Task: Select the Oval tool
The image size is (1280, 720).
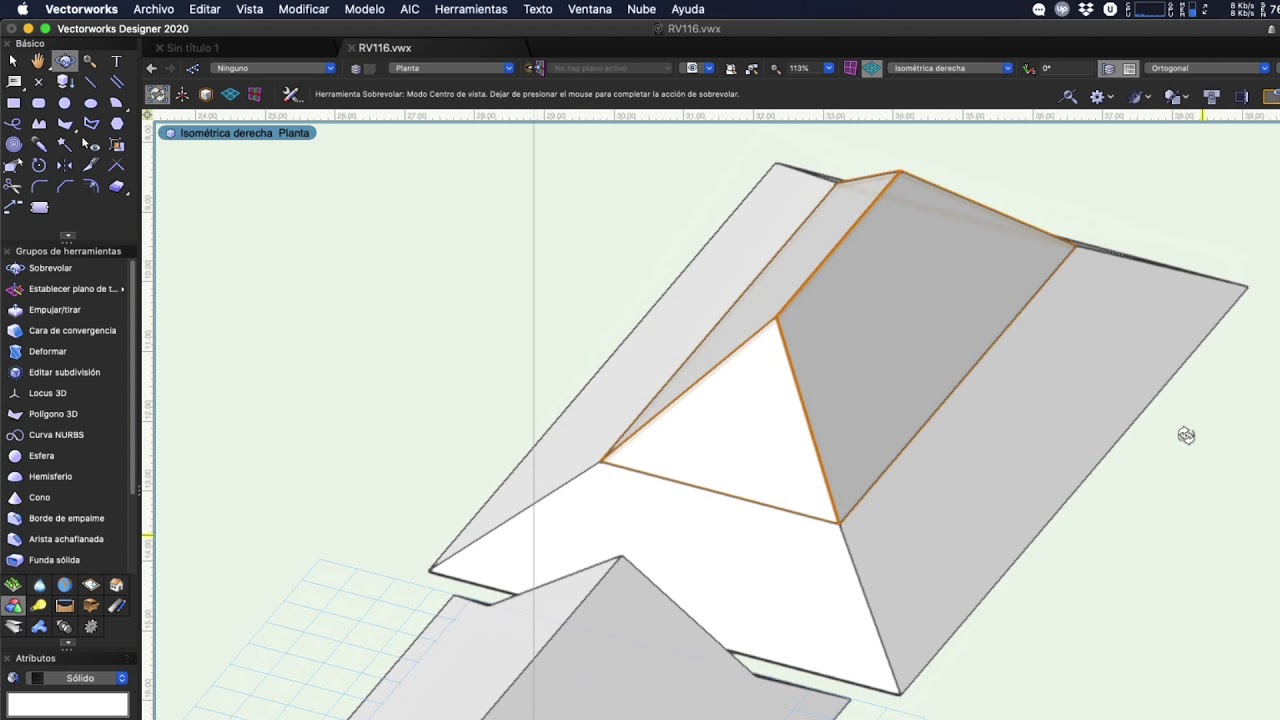Action: [91, 103]
